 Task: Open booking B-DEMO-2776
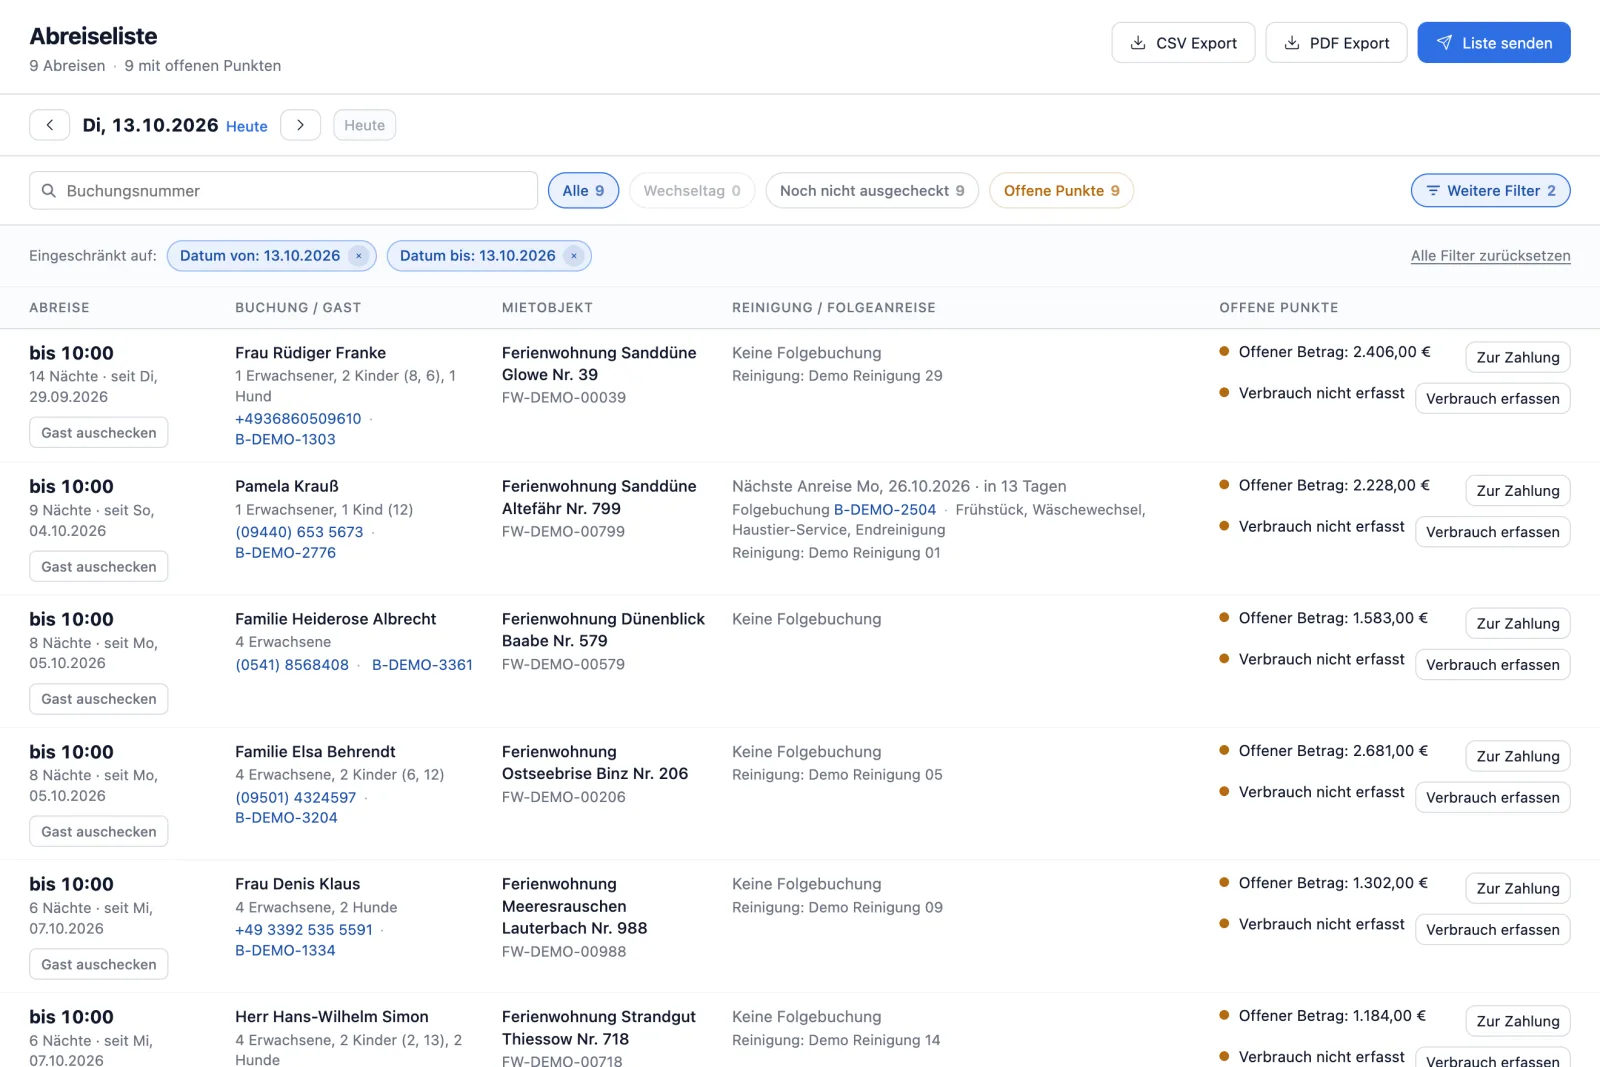(x=285, y=552)
